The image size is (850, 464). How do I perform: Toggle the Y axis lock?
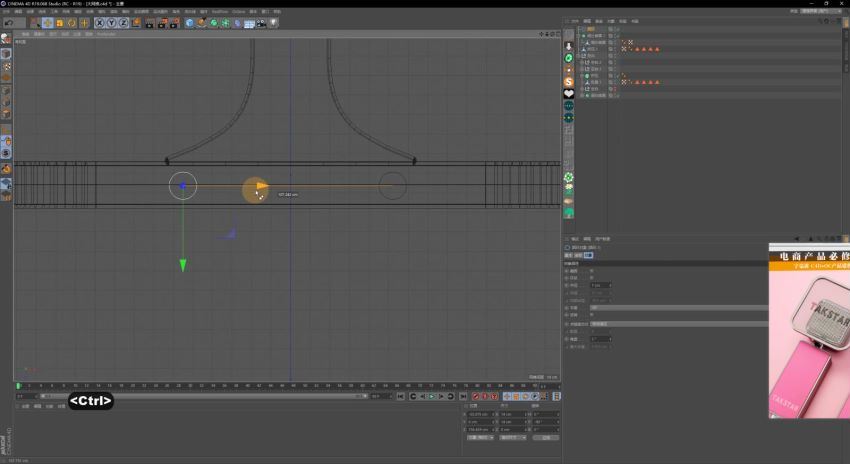111,23
